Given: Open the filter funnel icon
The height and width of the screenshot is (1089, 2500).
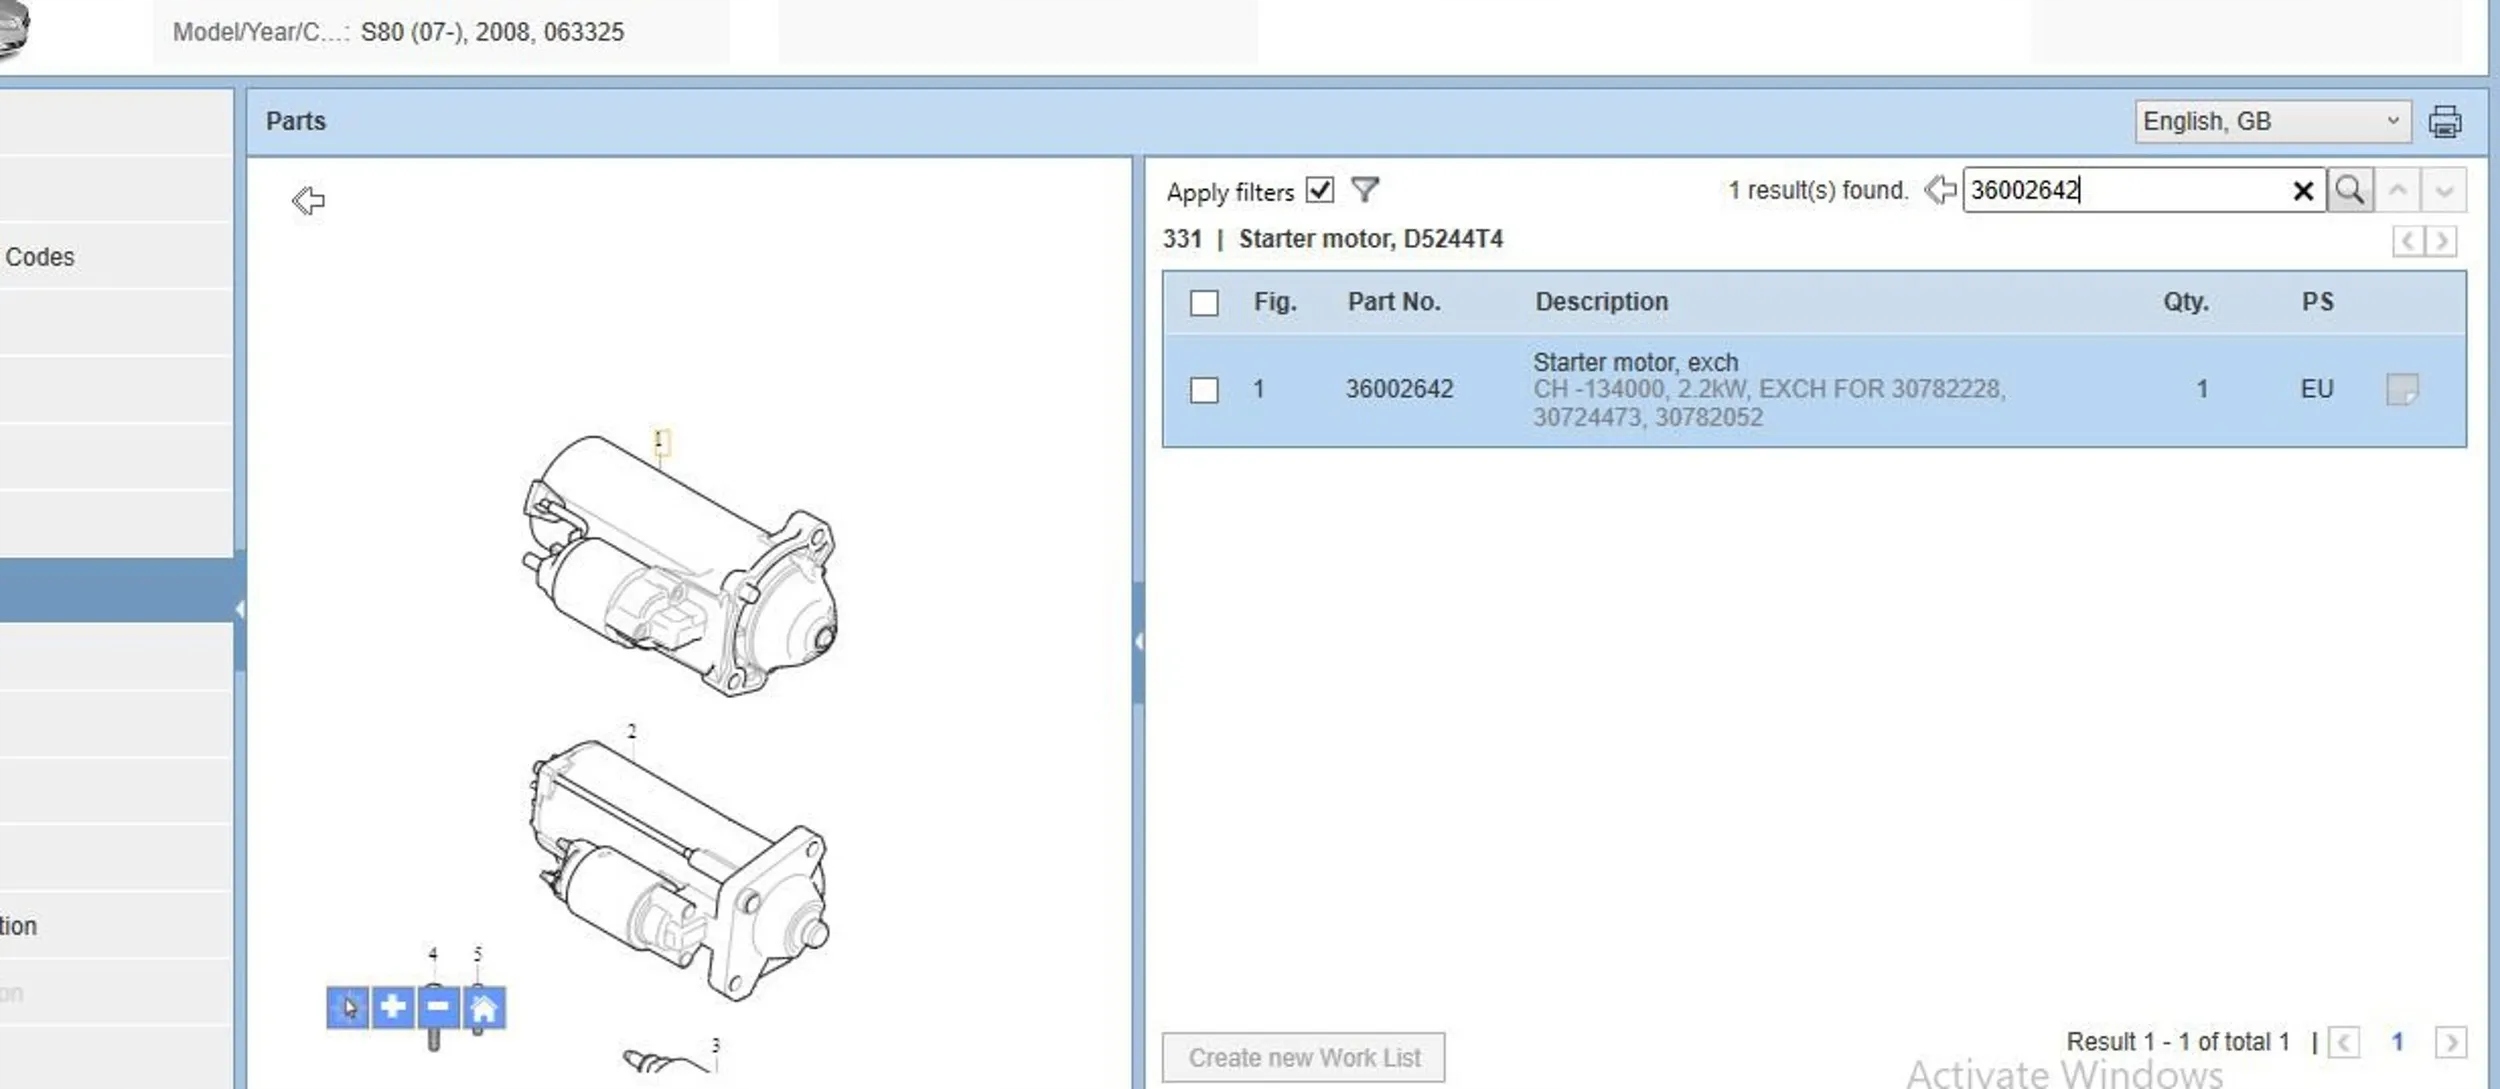Looking at the screenshot, I should click(1364, 189).
